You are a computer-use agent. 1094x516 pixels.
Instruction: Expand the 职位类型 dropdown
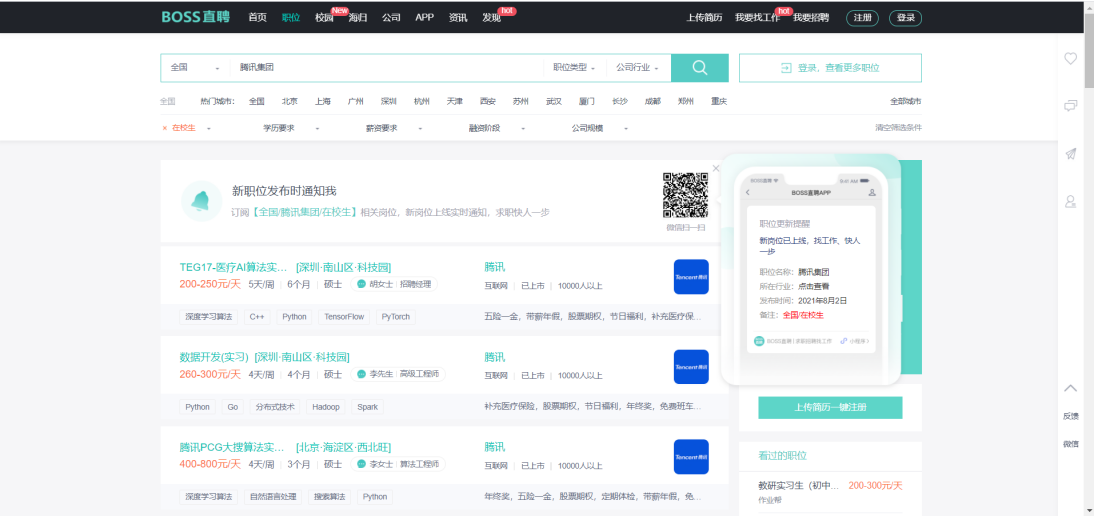tap(574, 68)
